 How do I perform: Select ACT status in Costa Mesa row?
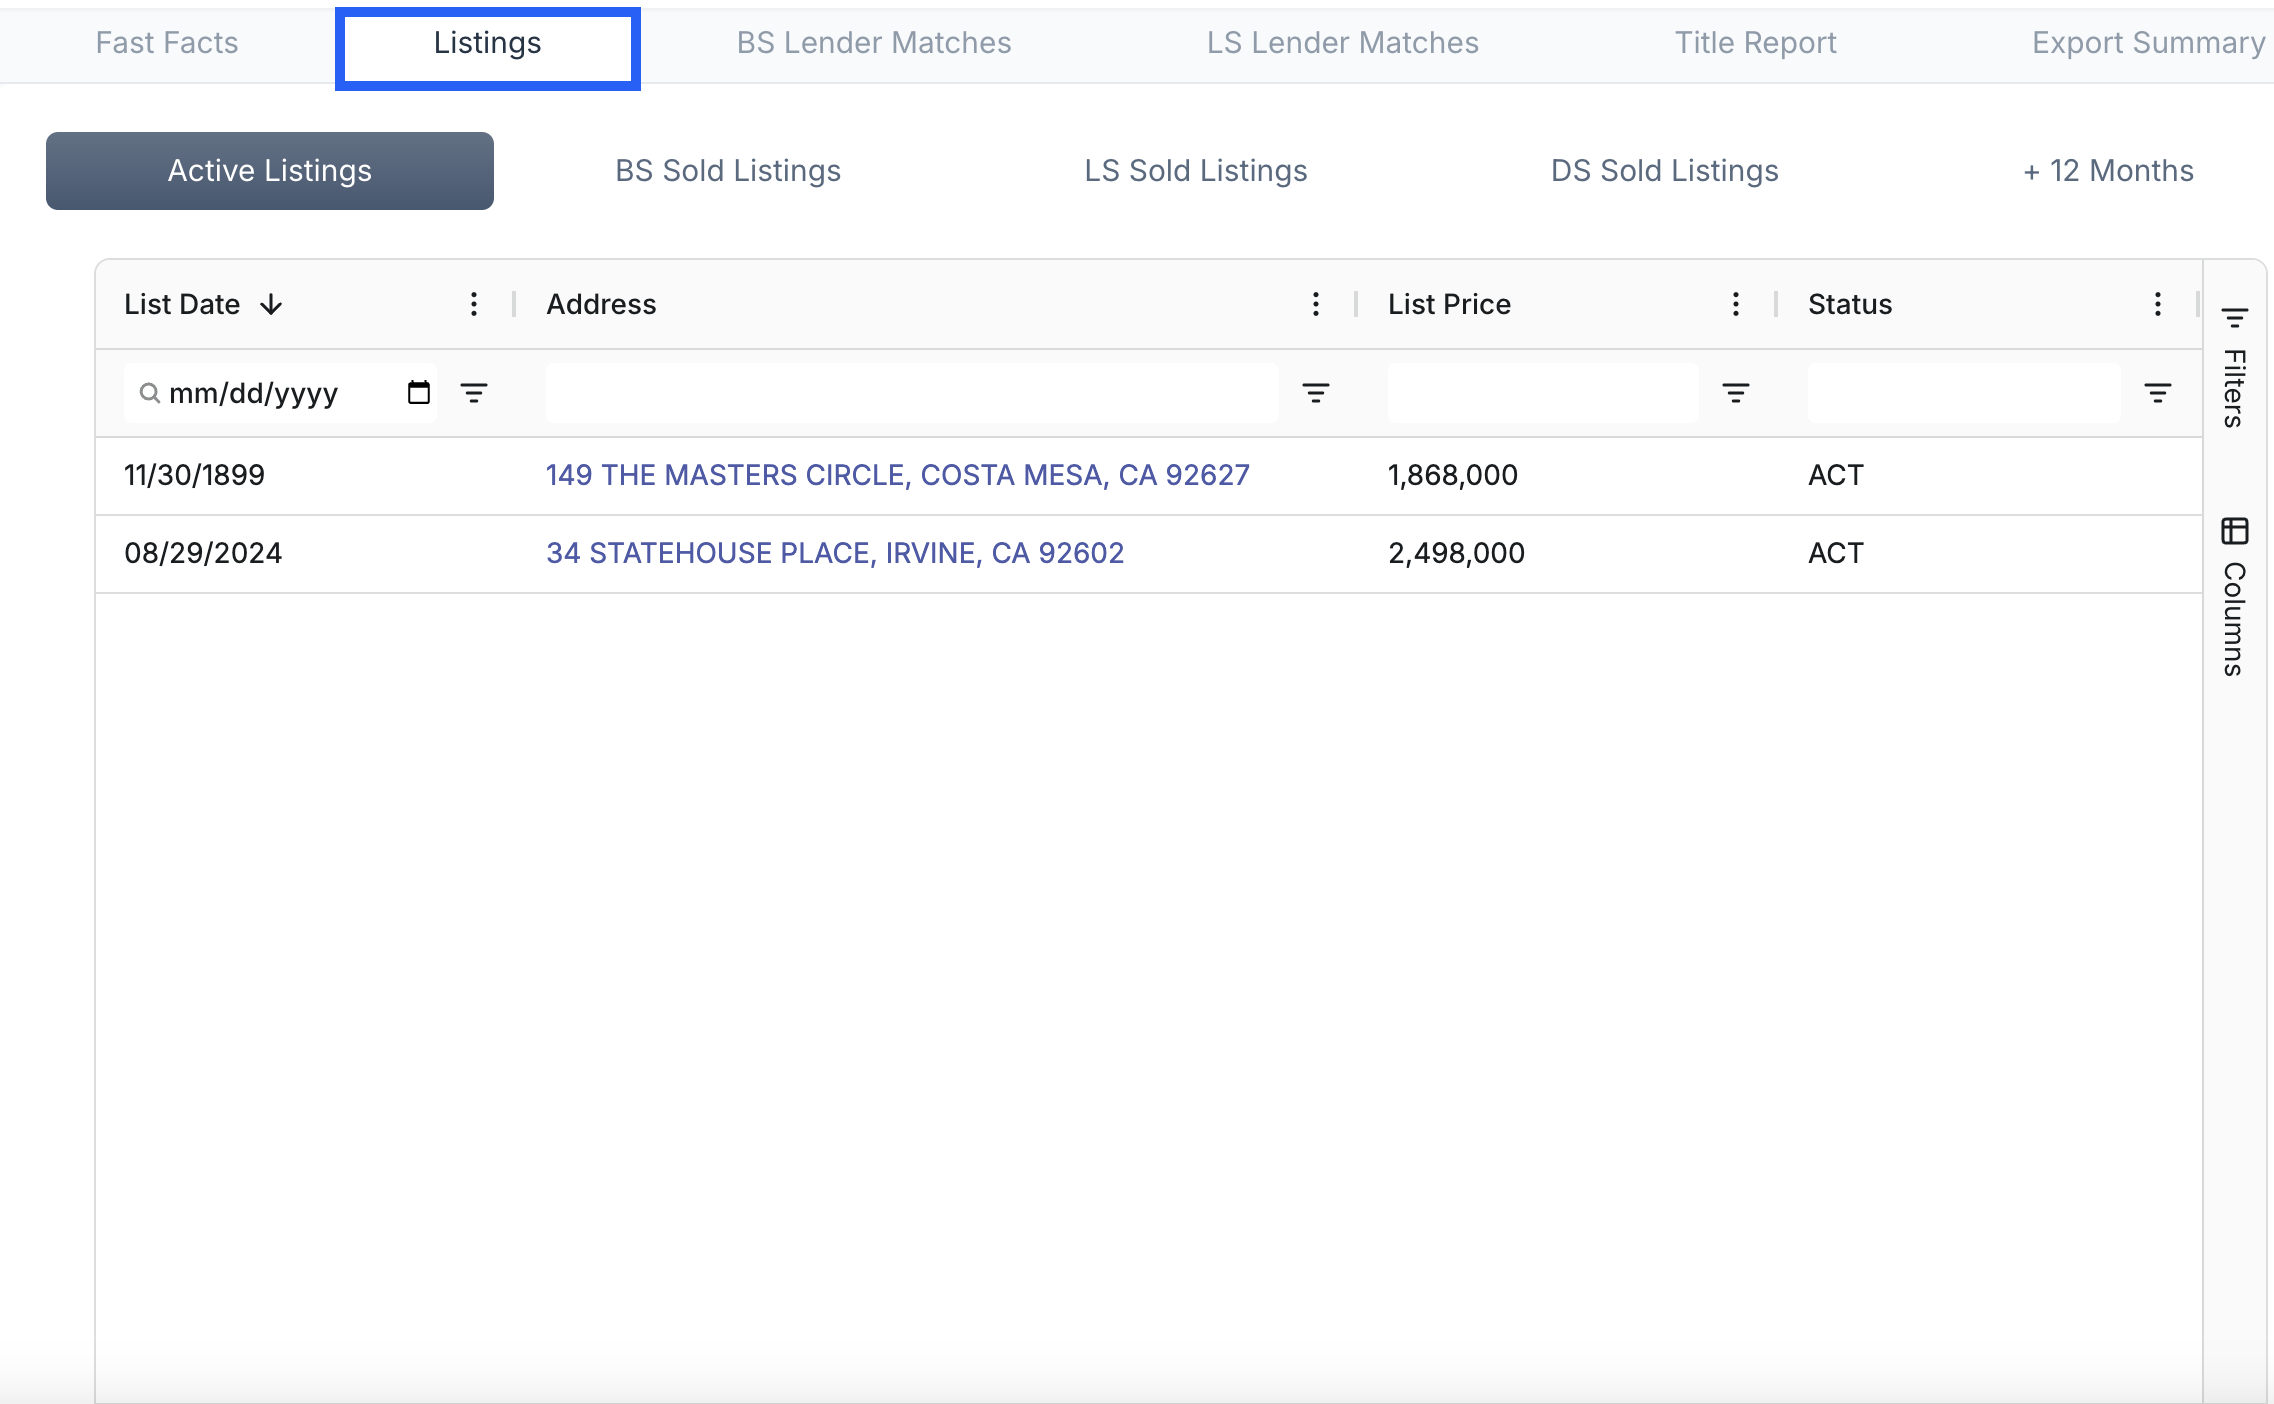[x=1836, y=475]
